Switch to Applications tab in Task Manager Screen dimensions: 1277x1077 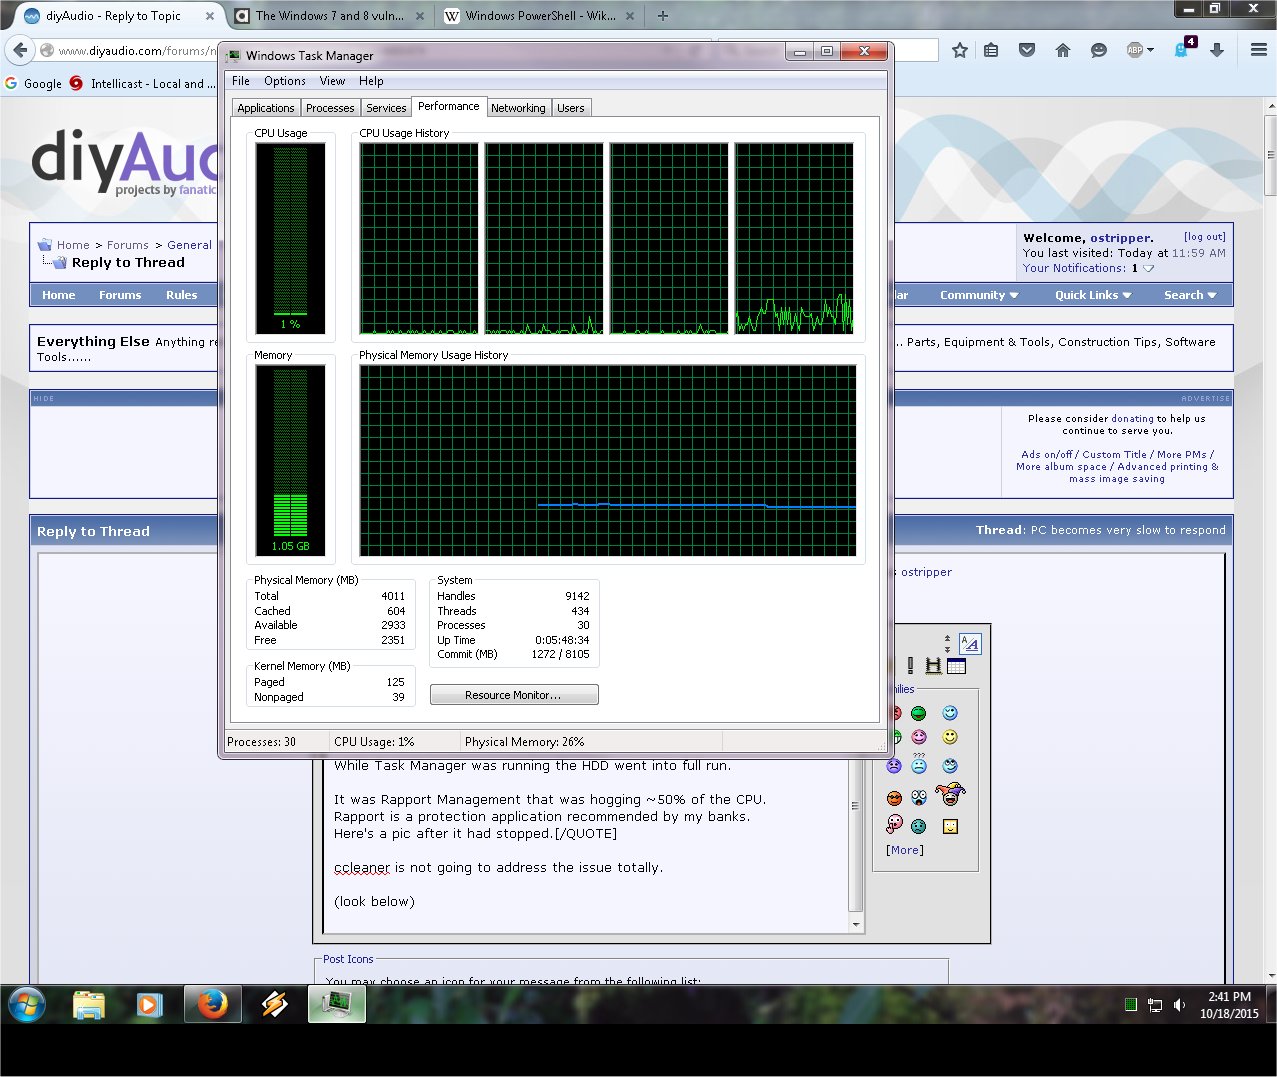tap(266, 108)
